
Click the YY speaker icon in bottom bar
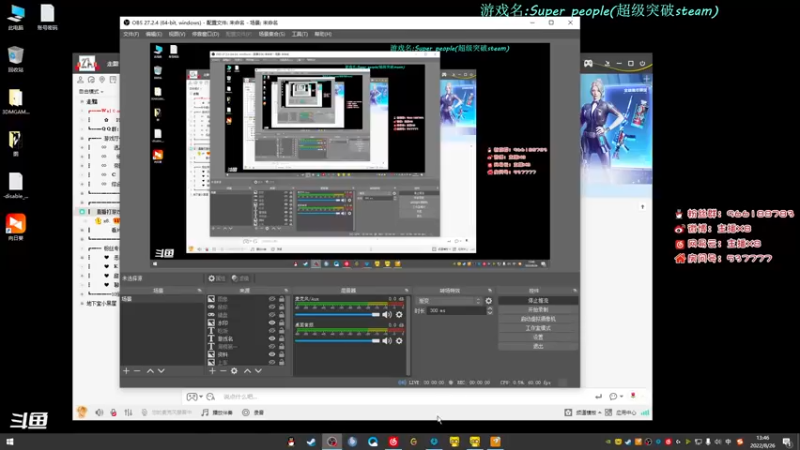(x=99, y=412)
